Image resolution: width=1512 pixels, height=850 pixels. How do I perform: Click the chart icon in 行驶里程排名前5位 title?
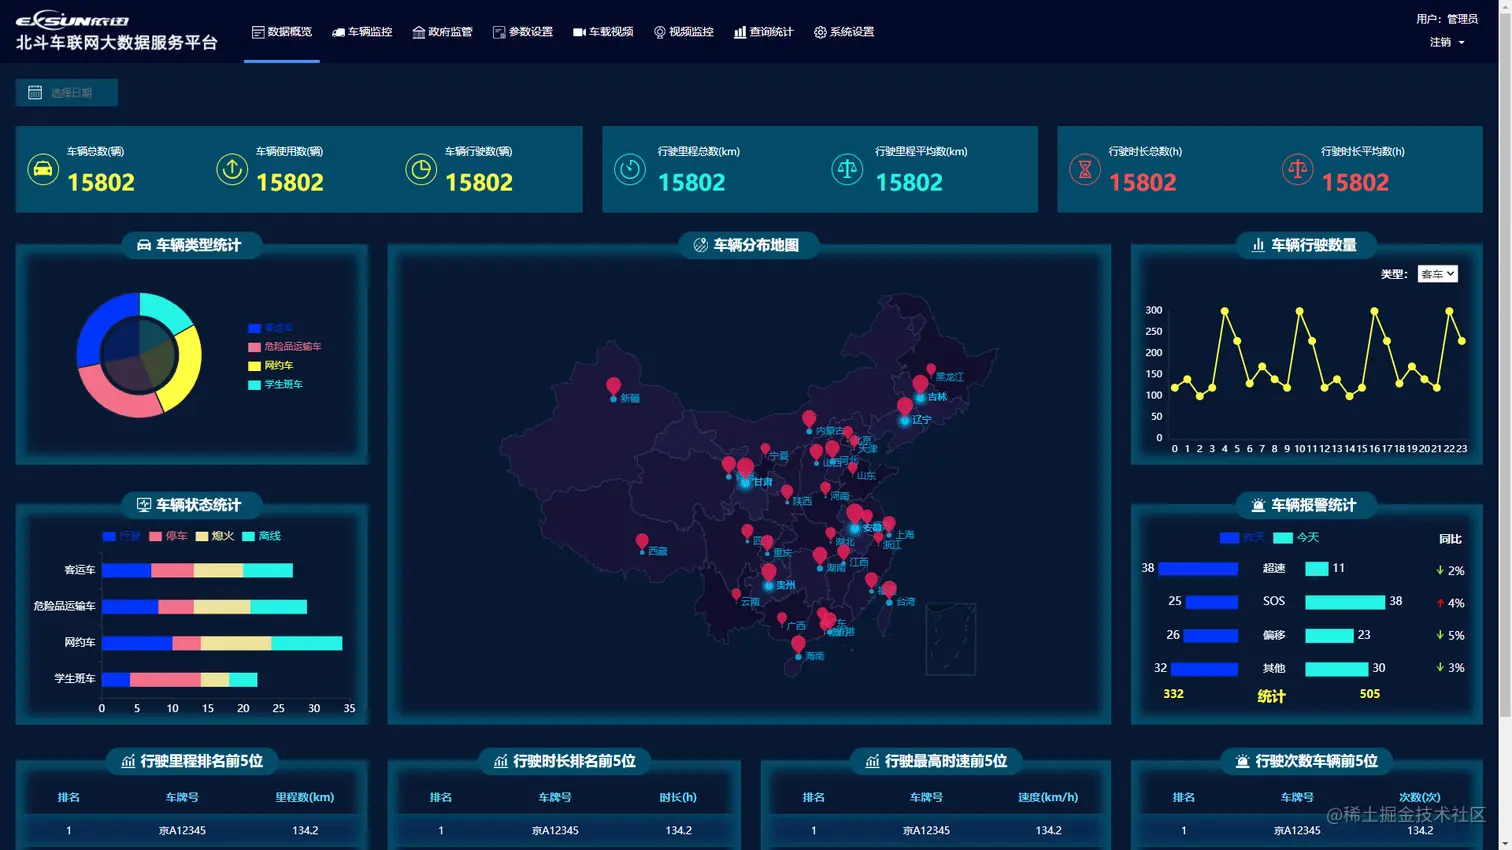click(x=128, y=761)
